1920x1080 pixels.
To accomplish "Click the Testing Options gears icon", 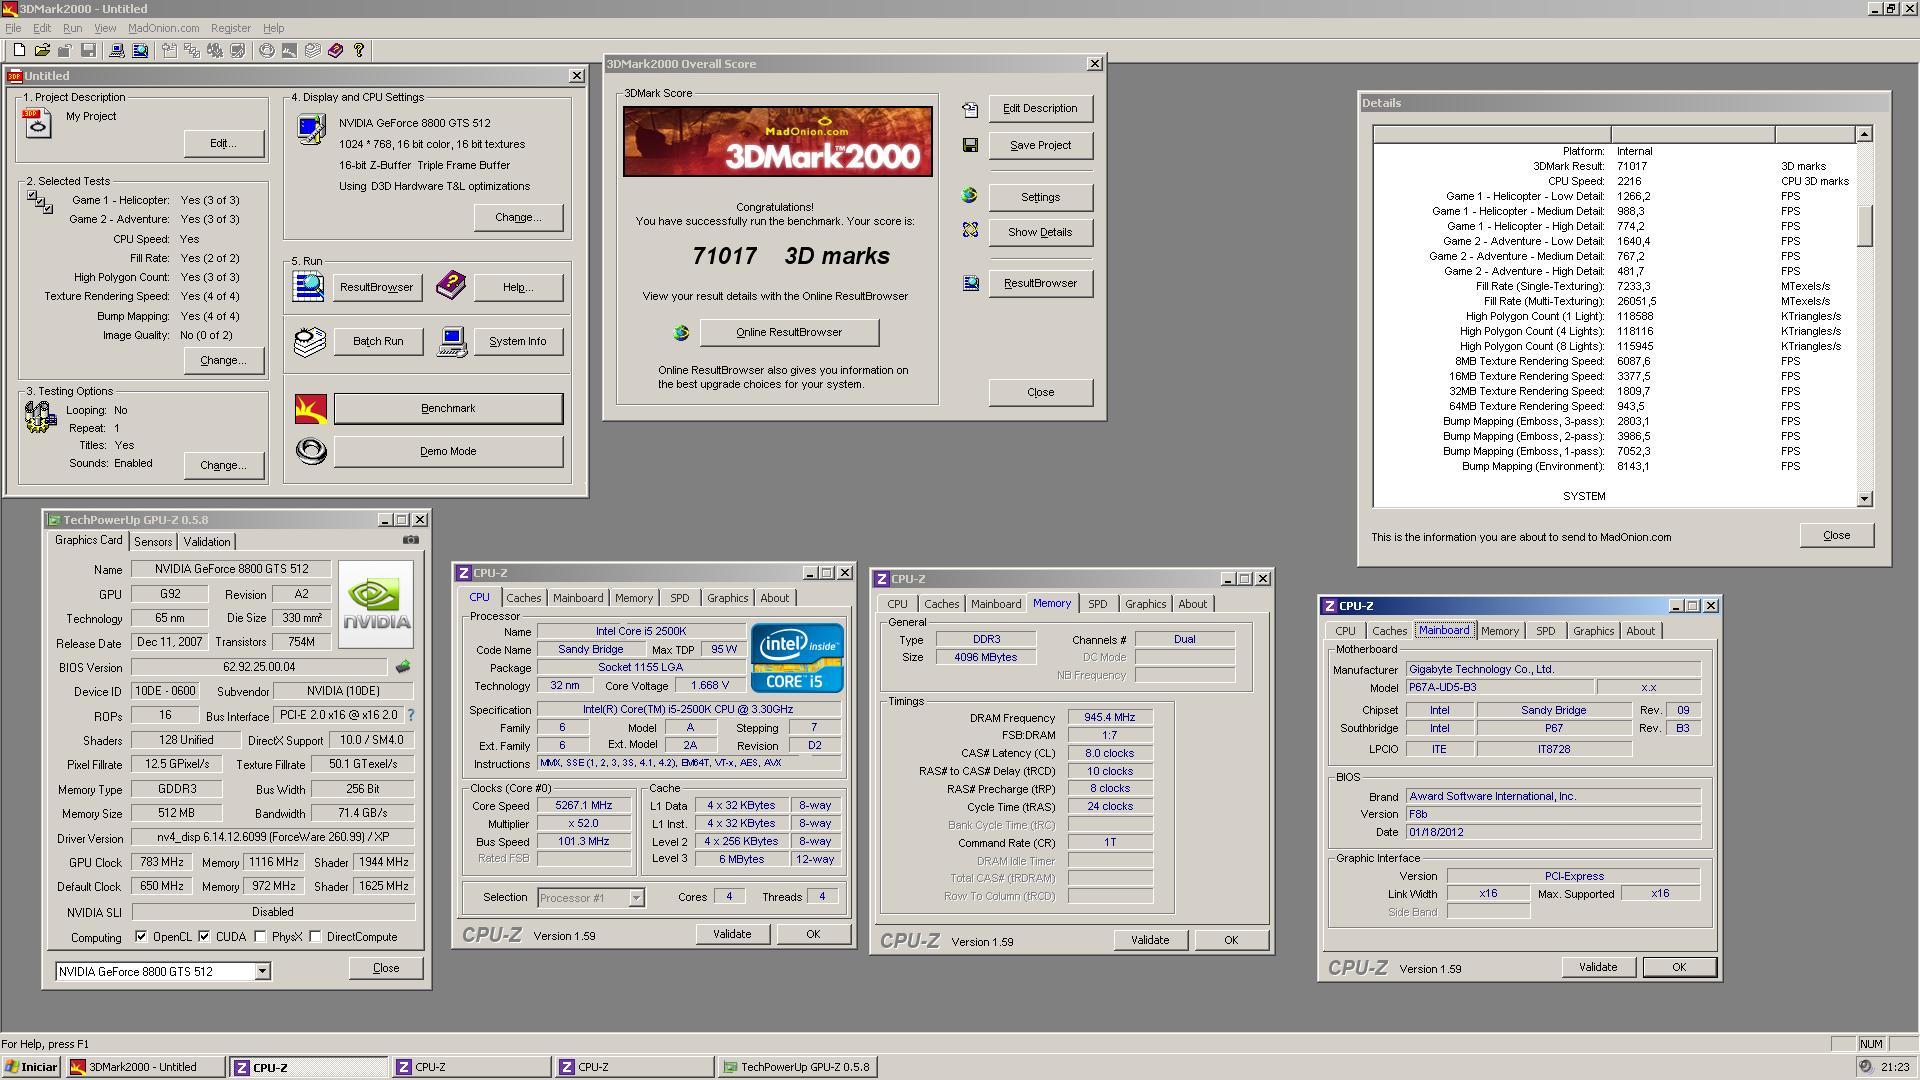I will [40, 417].
